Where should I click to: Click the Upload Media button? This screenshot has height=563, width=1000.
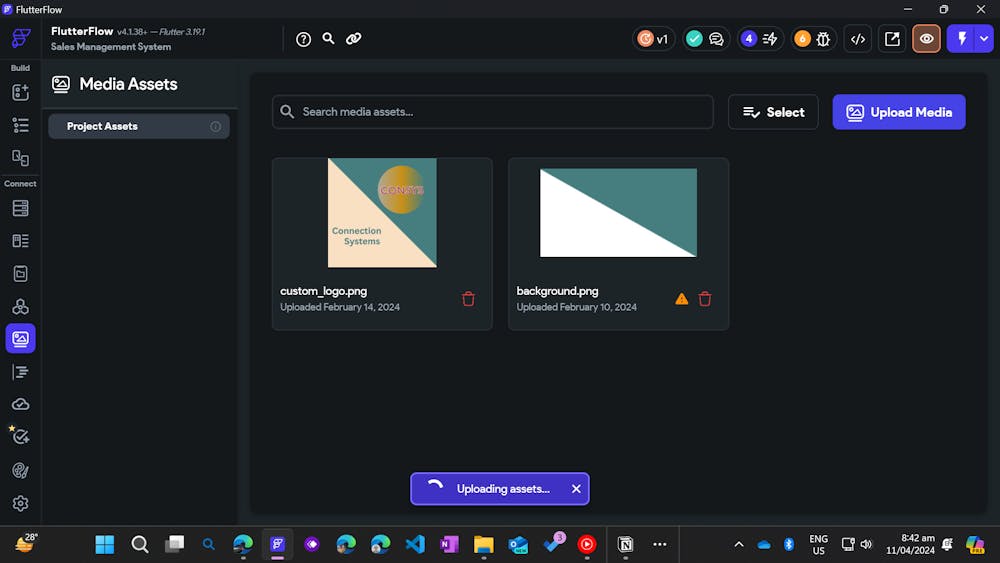tap(899, 112)
